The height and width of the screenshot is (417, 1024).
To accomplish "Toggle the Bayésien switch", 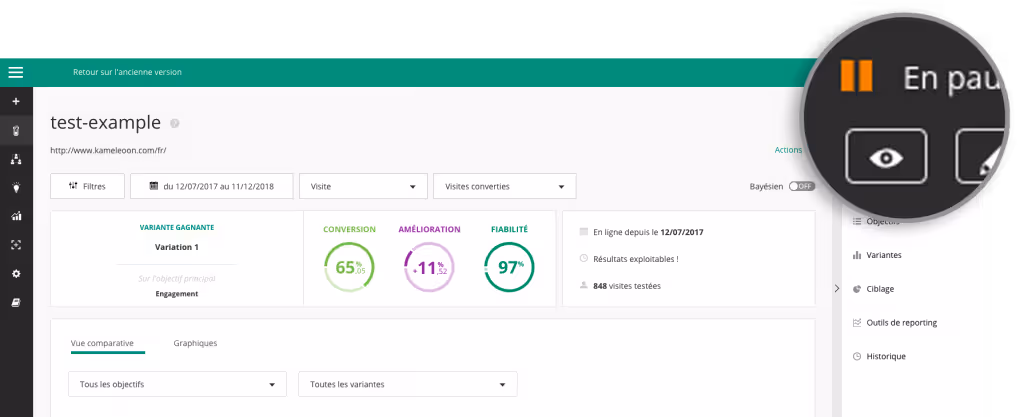I will (x=801, y=187).
